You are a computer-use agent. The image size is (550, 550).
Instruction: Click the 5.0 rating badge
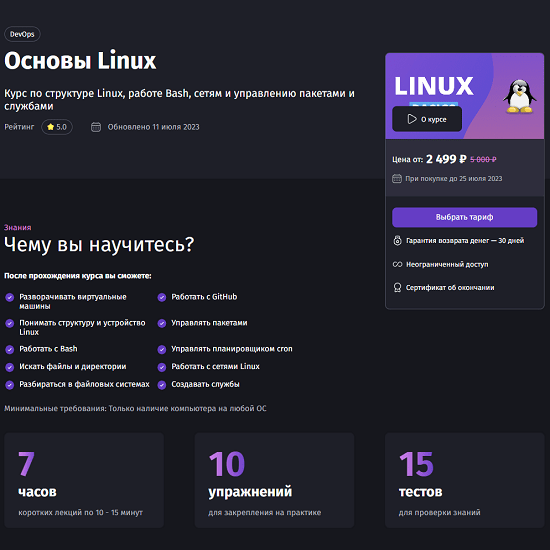coord(57,127)
